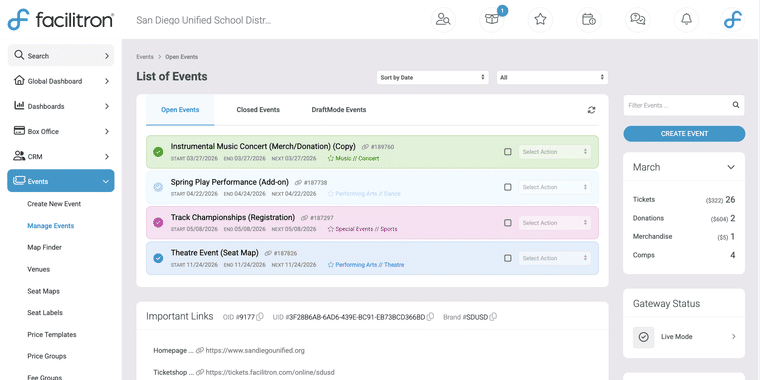Click the refresh icon in events list
Viewport: 760px width, 380px height.
(x=591, y=110)
